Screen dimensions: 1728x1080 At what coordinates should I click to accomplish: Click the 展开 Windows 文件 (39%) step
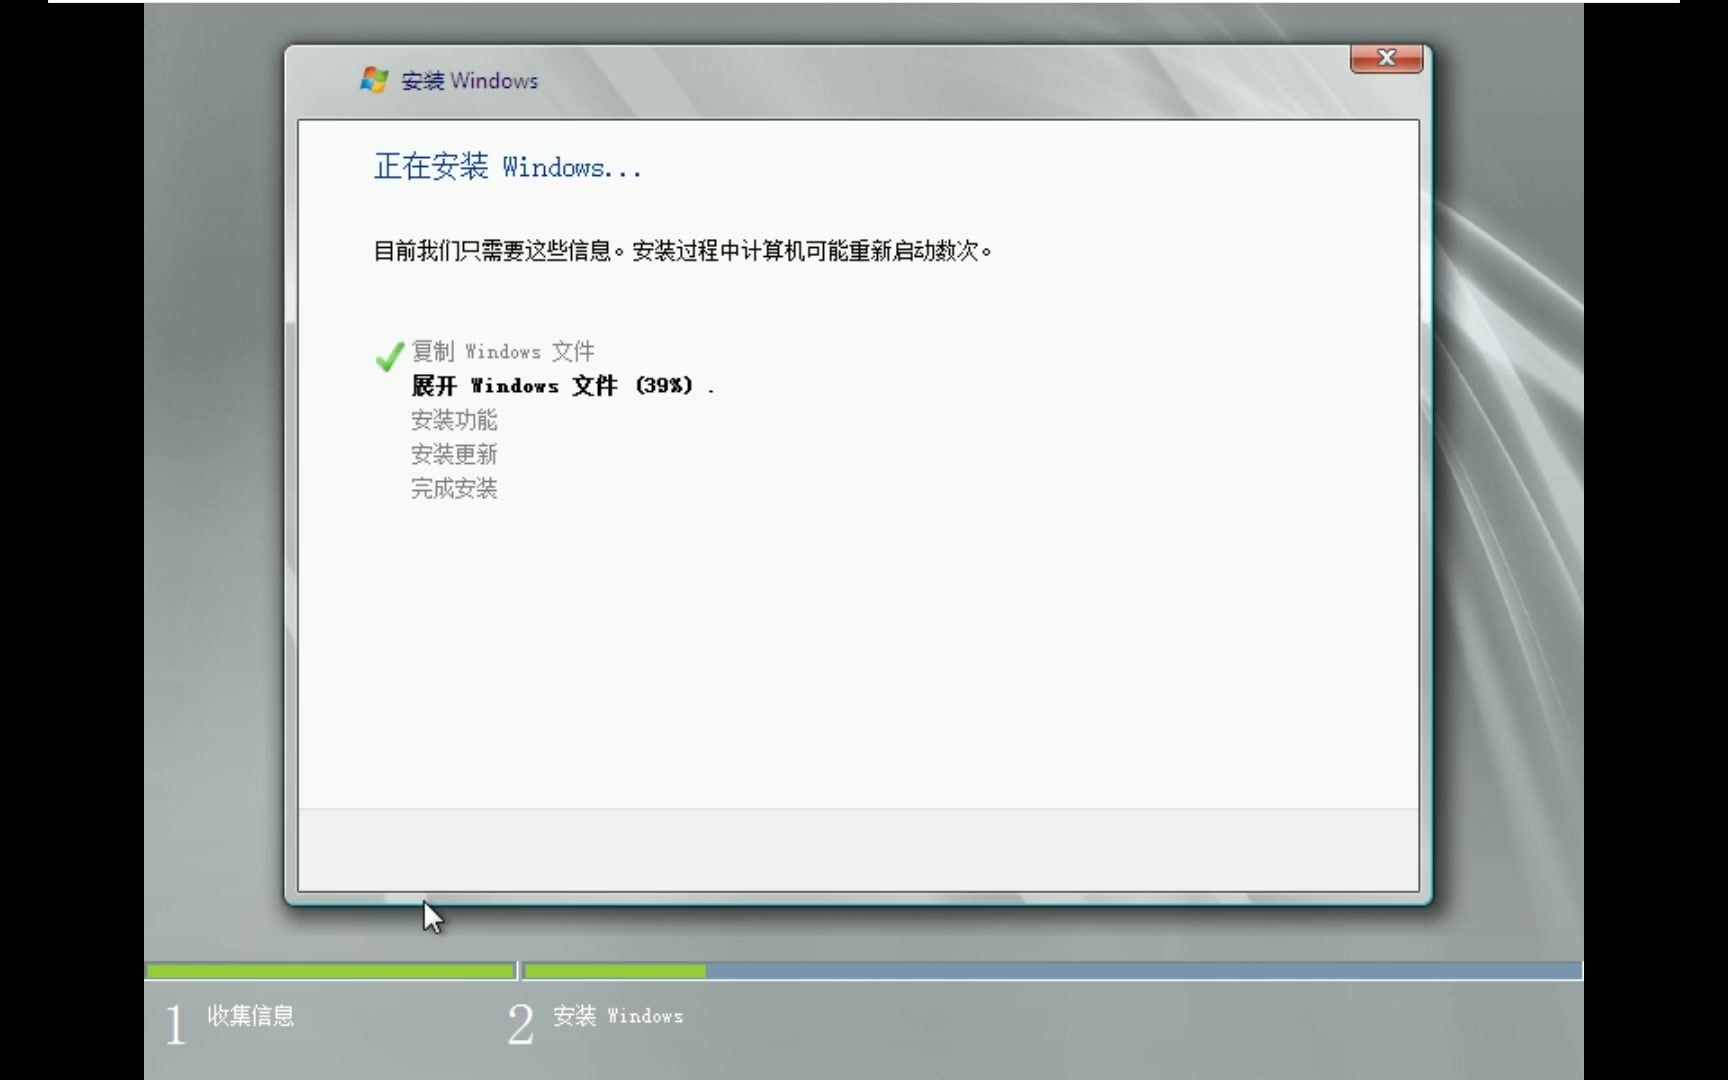tap(563, 386)
